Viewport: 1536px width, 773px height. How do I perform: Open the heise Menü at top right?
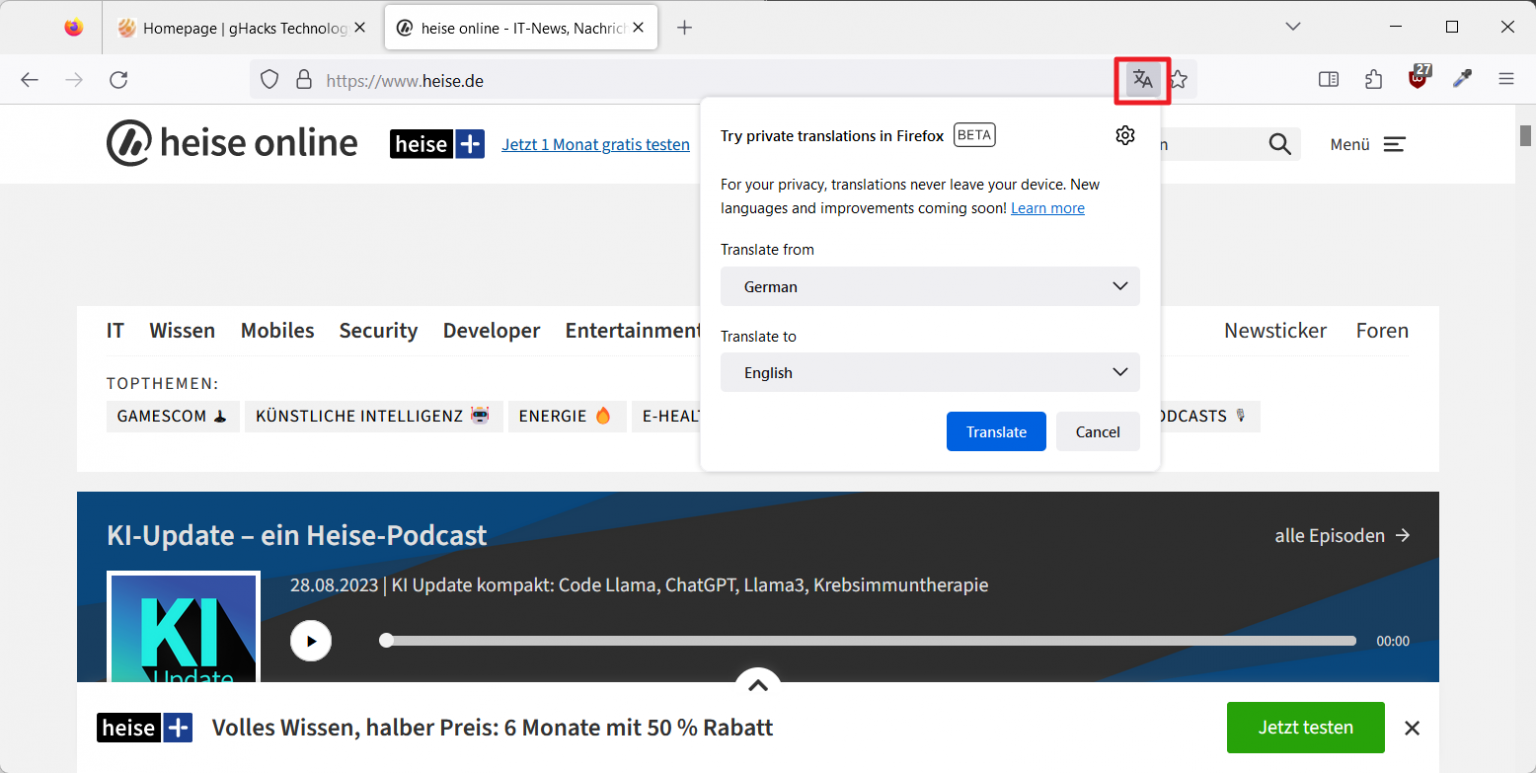(1367, 144)
